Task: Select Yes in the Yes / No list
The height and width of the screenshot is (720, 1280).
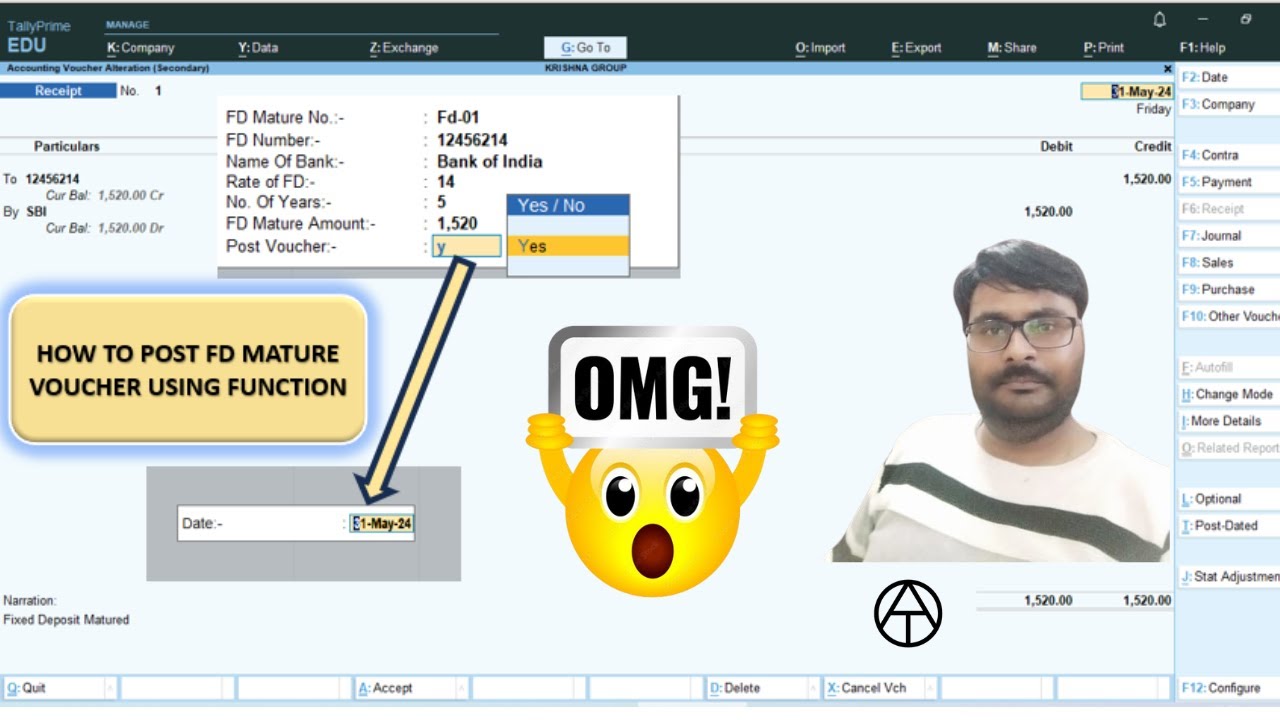Action: coord(568,246)
